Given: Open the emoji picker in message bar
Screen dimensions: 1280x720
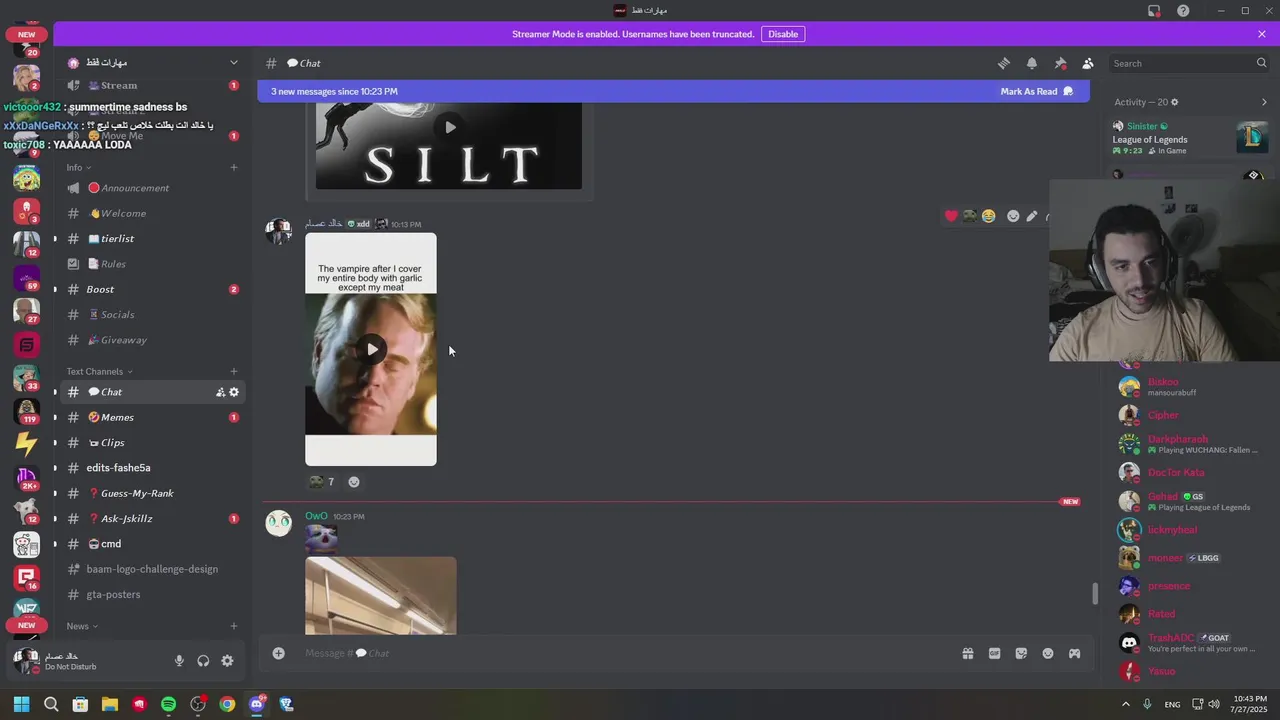Looking at the screenshot, I should [1048, 653].
